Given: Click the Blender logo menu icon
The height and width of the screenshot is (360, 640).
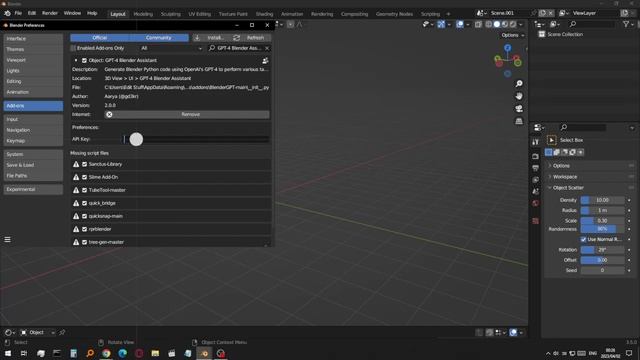Looking at the screenshot, I should point(7,13).
